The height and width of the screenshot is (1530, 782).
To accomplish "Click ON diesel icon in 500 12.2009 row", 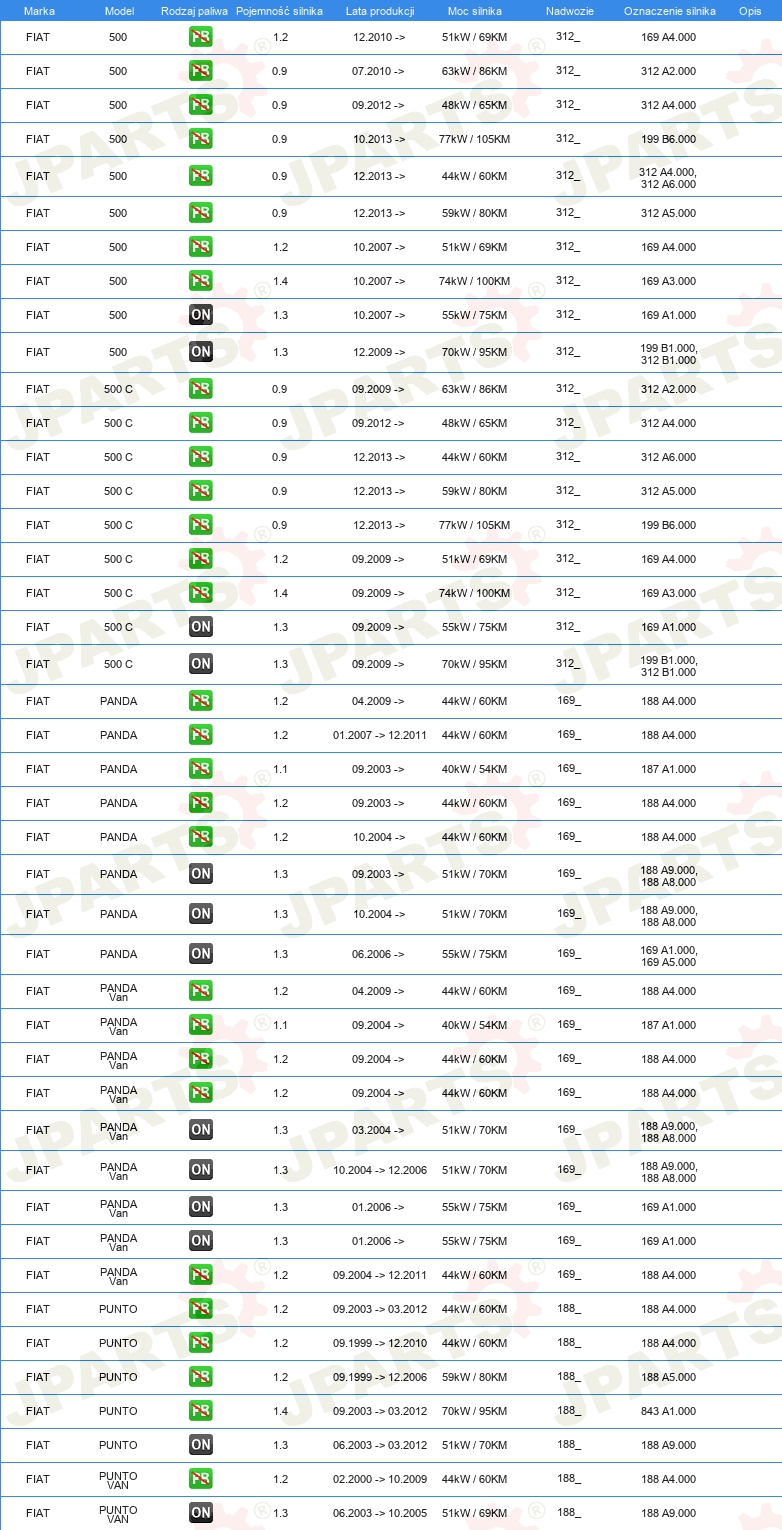I will tap(200, 352).
